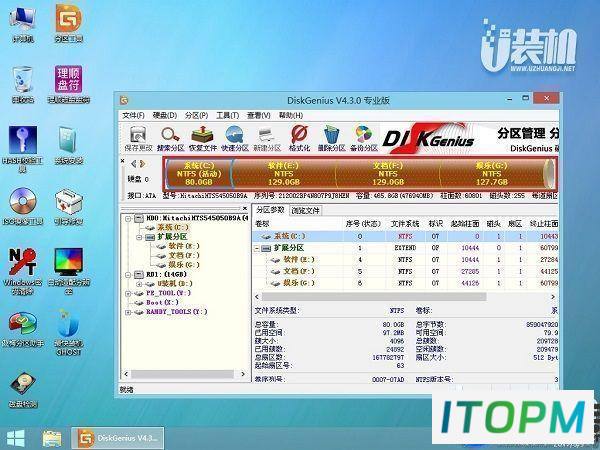Select Boot(X:) in the left tree

(162, 303)
